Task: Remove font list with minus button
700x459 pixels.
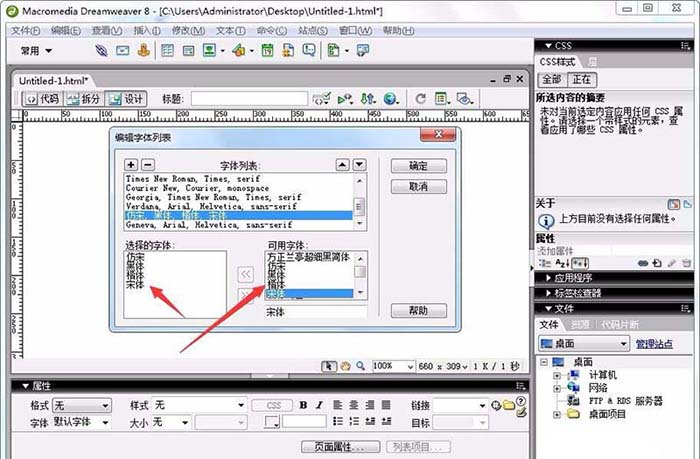Action: [x=148, y=165]
